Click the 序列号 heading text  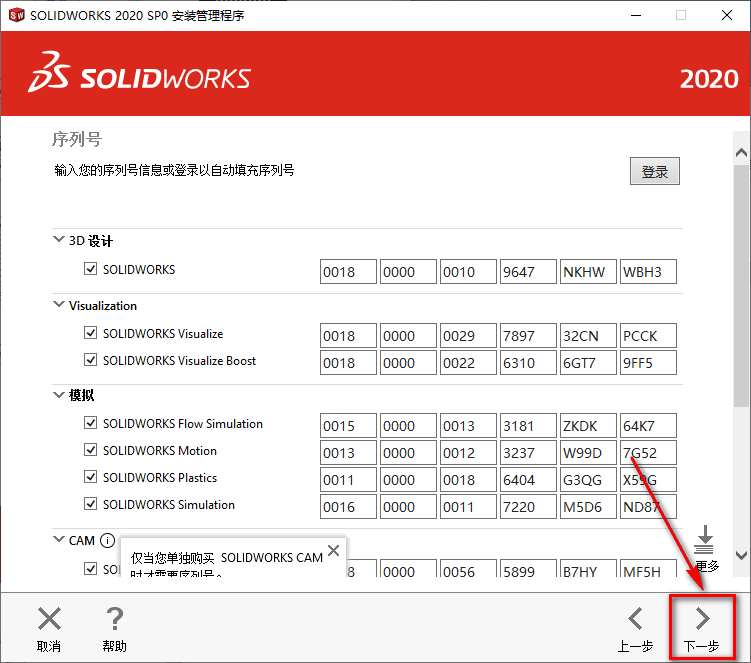click(x=77, y=139)
